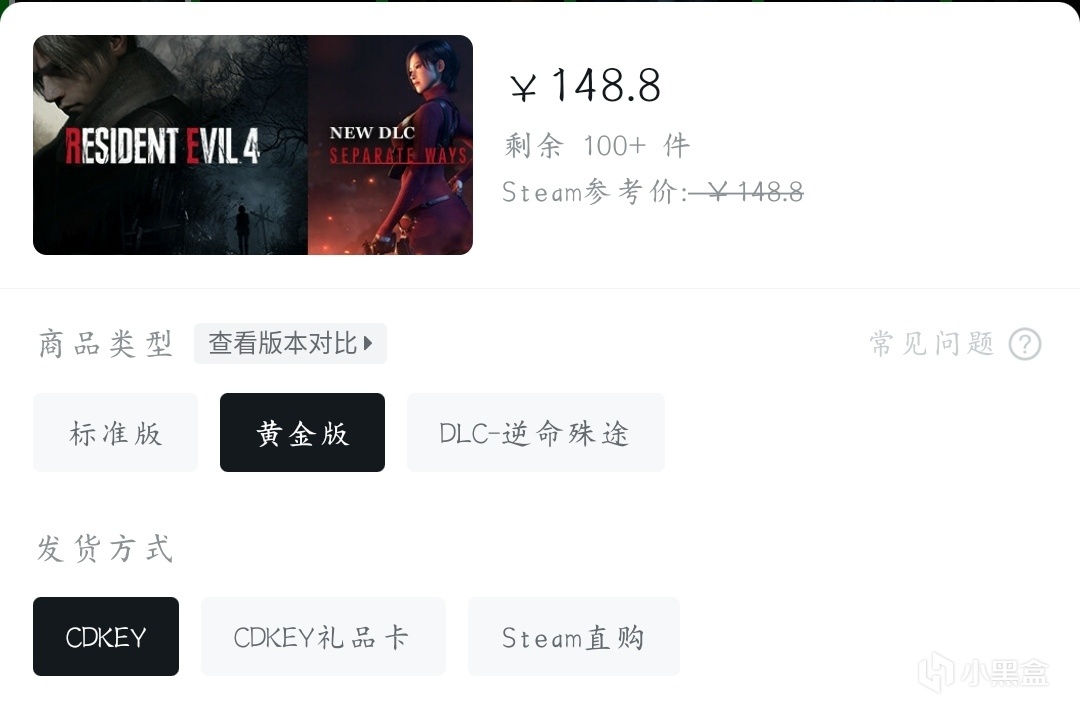The width and height of the screenshot is (1080, 711).
Task: Click the Resident Evil 4 title logo
Action: point(163,146)
